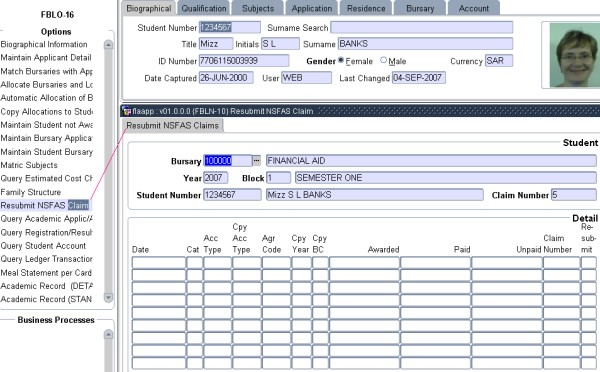Click the student photo thumbnail

[x=575, y=55]
